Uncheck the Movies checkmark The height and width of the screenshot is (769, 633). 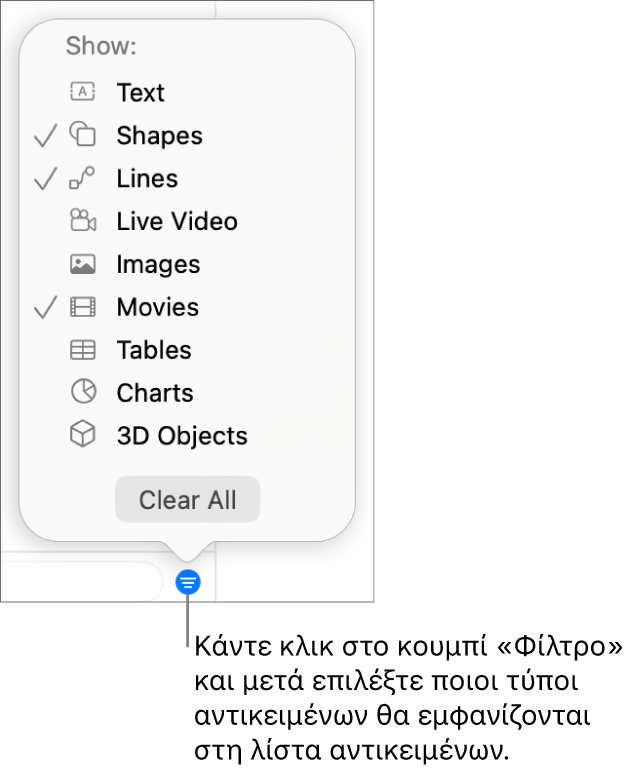point(45,308)
